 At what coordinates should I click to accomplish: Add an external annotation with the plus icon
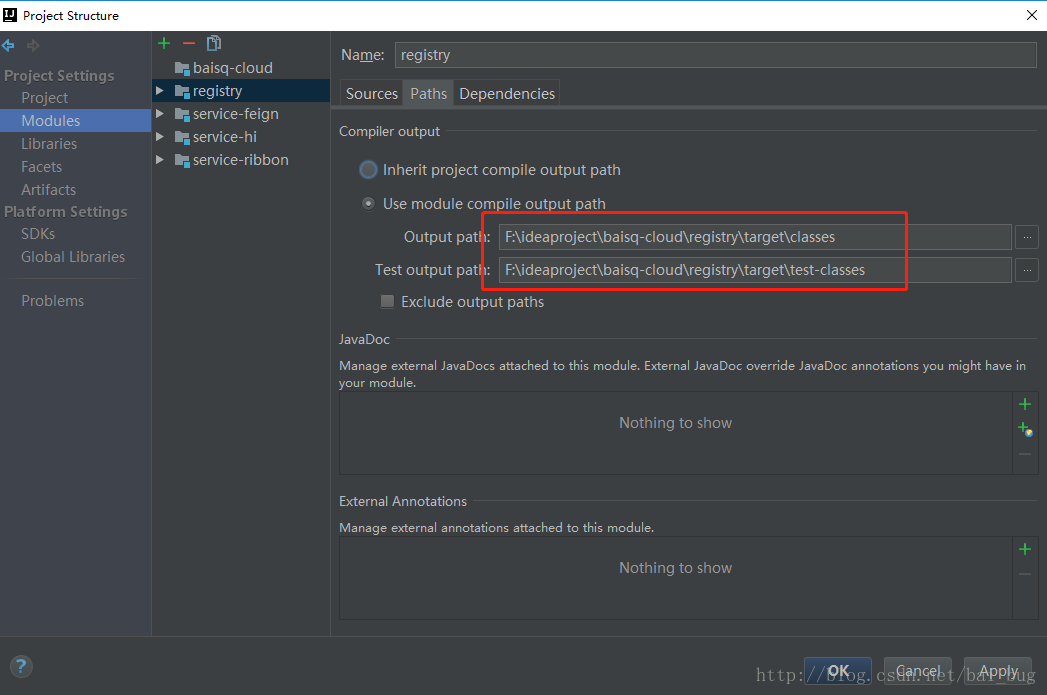(x=1025, y=549)
